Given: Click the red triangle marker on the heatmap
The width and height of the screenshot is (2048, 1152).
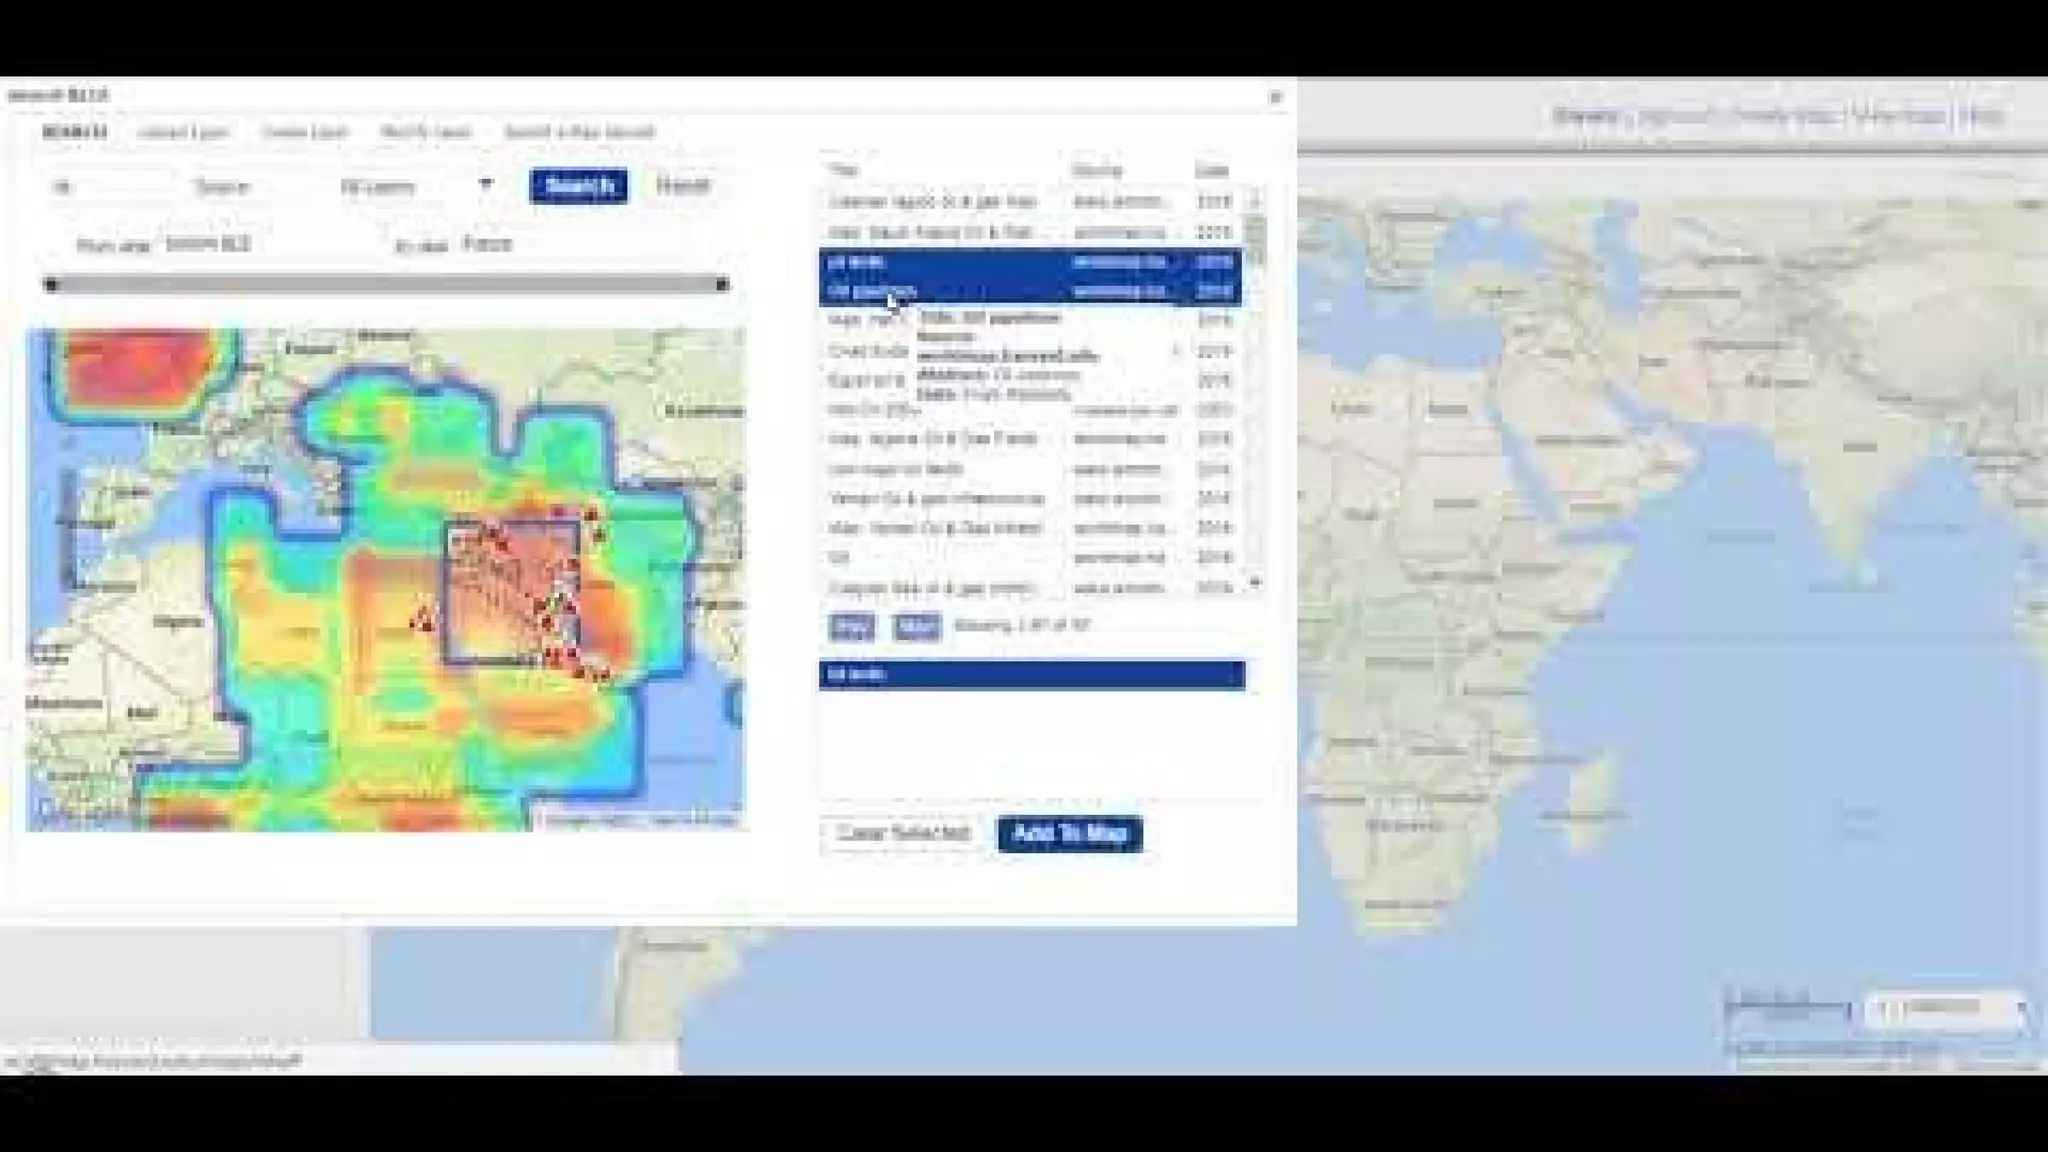Looking at the screenshot, I should 424,620.
